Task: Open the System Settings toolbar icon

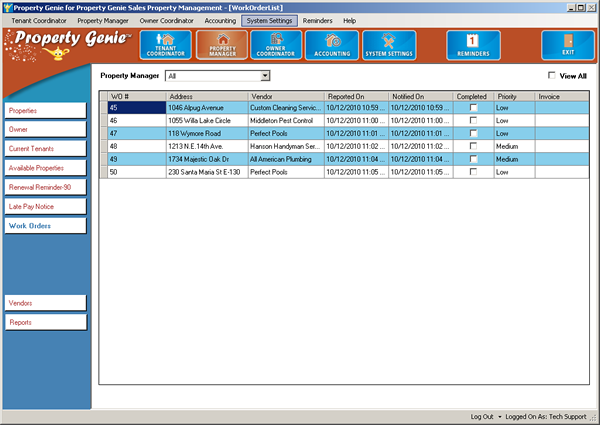Action: [x=389, y=45]
